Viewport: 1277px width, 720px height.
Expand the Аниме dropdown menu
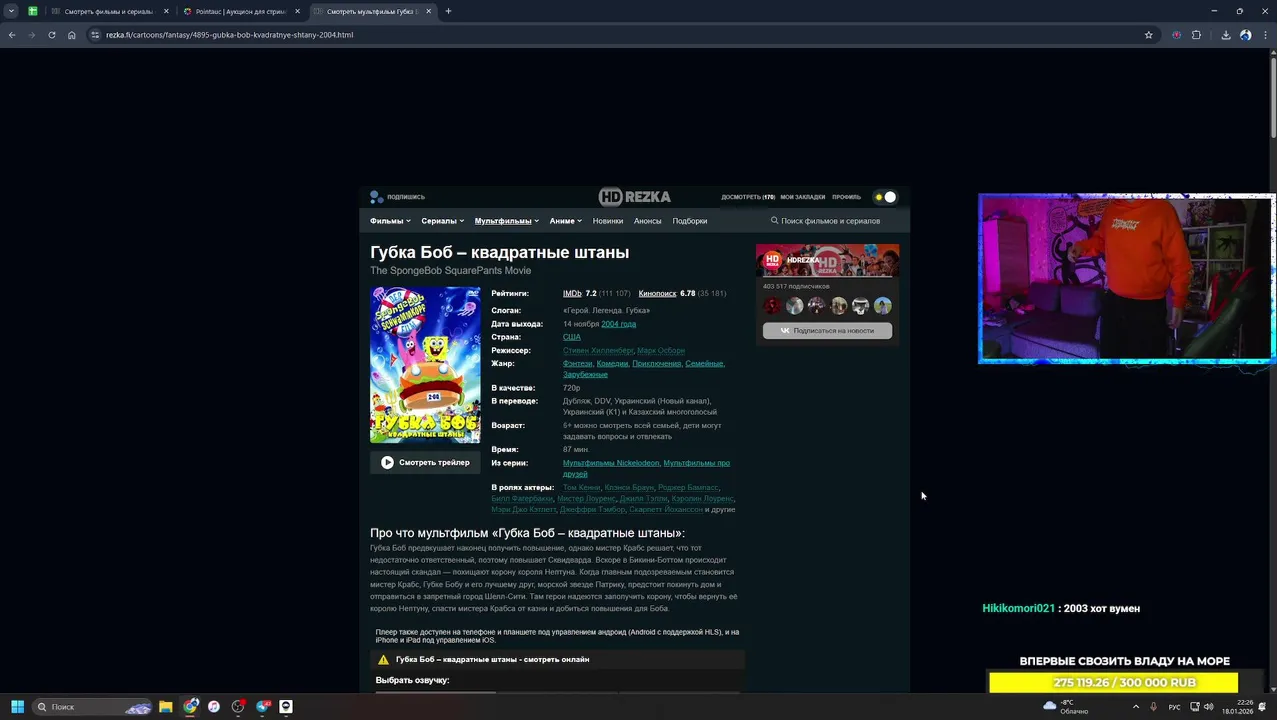[x=565, y=221]
